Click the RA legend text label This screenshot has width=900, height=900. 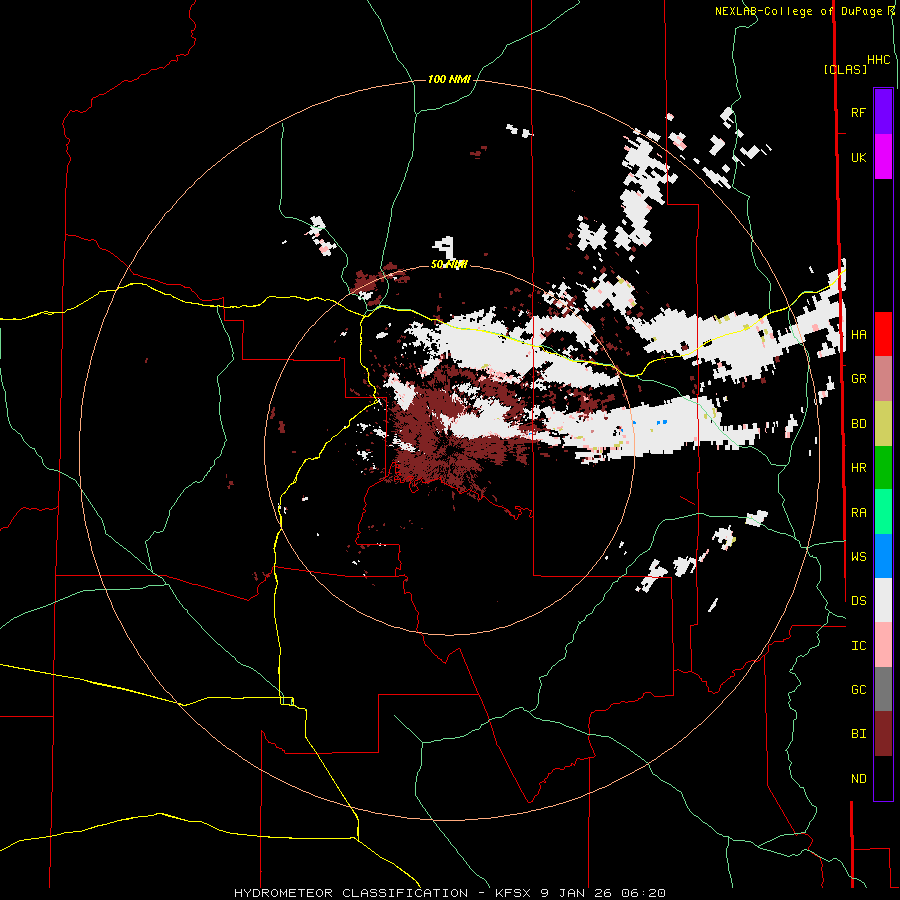858,513
